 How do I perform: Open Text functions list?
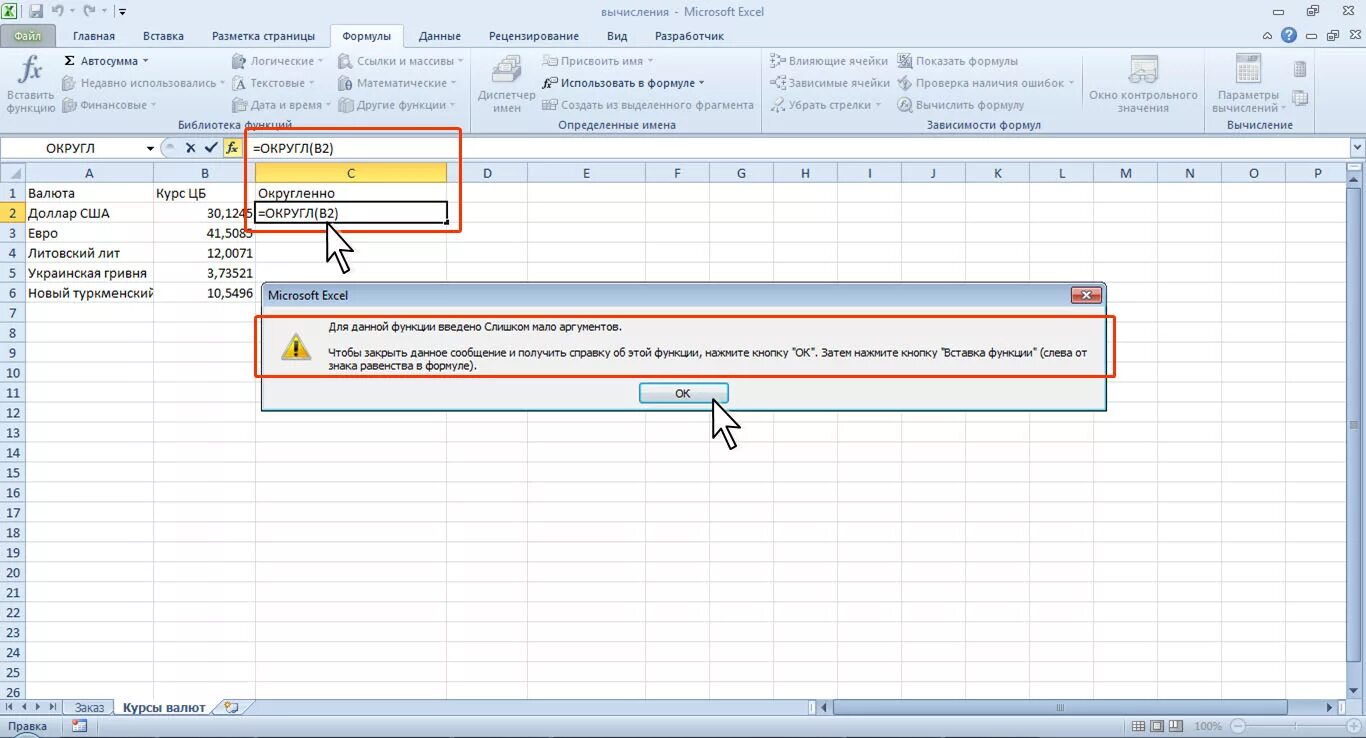[x=274, y=83]
